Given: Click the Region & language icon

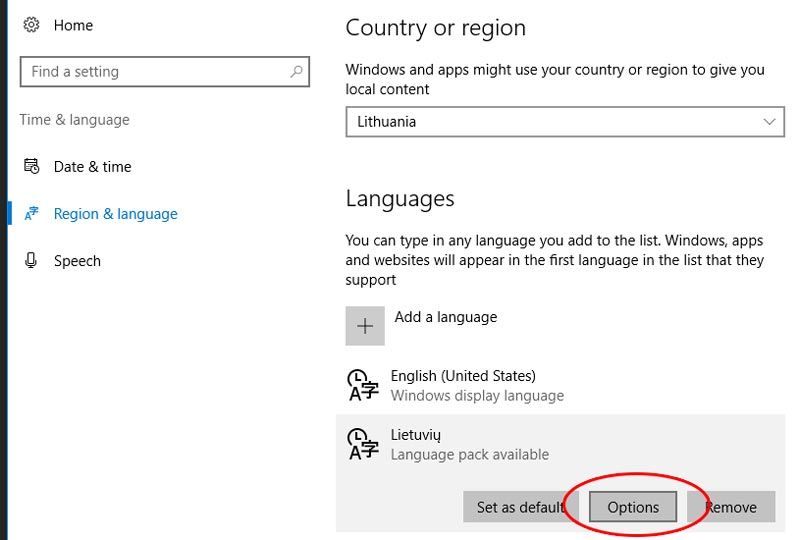Looking at the screenshot, I should click(31, 213).
